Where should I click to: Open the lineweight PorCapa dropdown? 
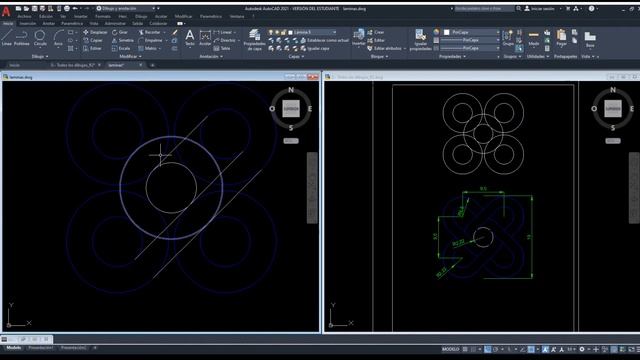pyautogui.click(x=470, y=40)
